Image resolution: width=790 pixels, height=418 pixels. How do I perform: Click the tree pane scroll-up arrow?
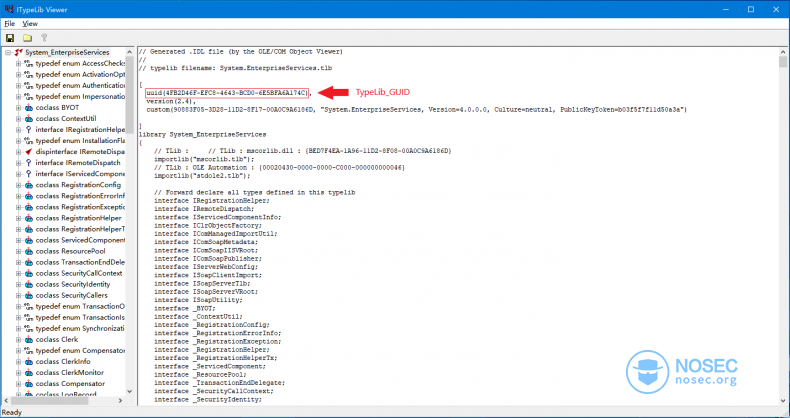129,52
